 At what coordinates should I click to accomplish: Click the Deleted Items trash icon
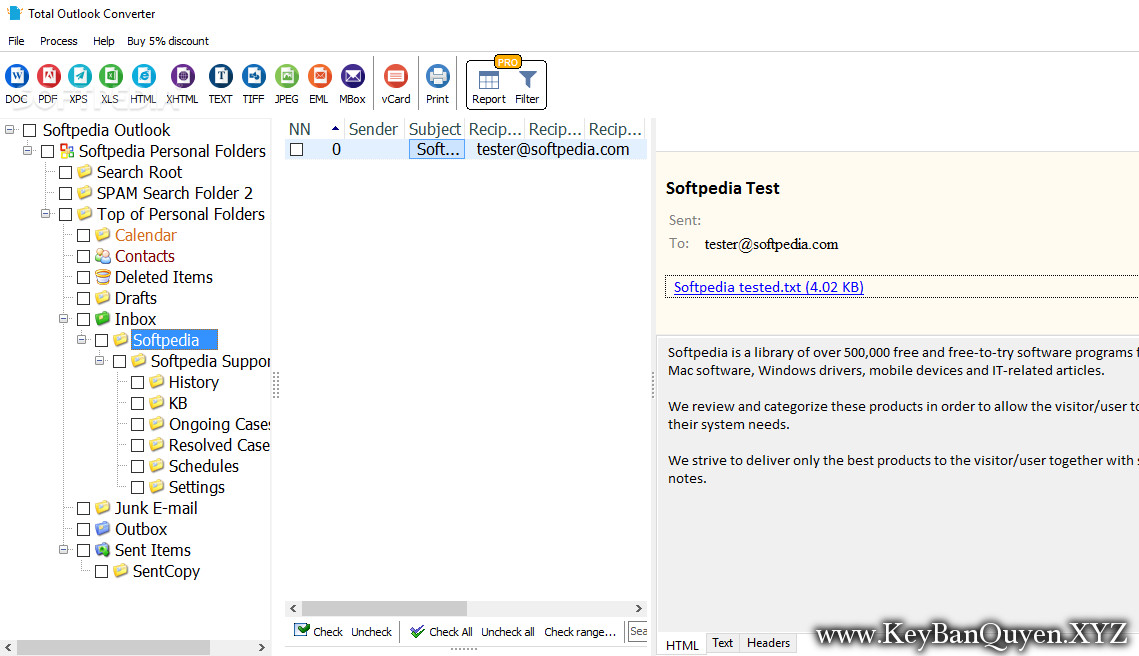102,277
